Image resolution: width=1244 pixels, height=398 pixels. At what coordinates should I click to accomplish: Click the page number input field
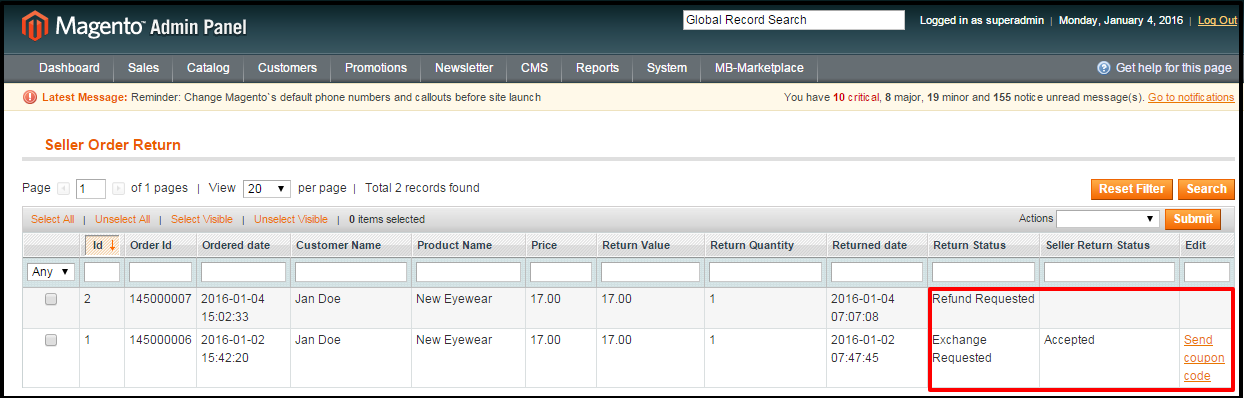click(x=90, y=188)
